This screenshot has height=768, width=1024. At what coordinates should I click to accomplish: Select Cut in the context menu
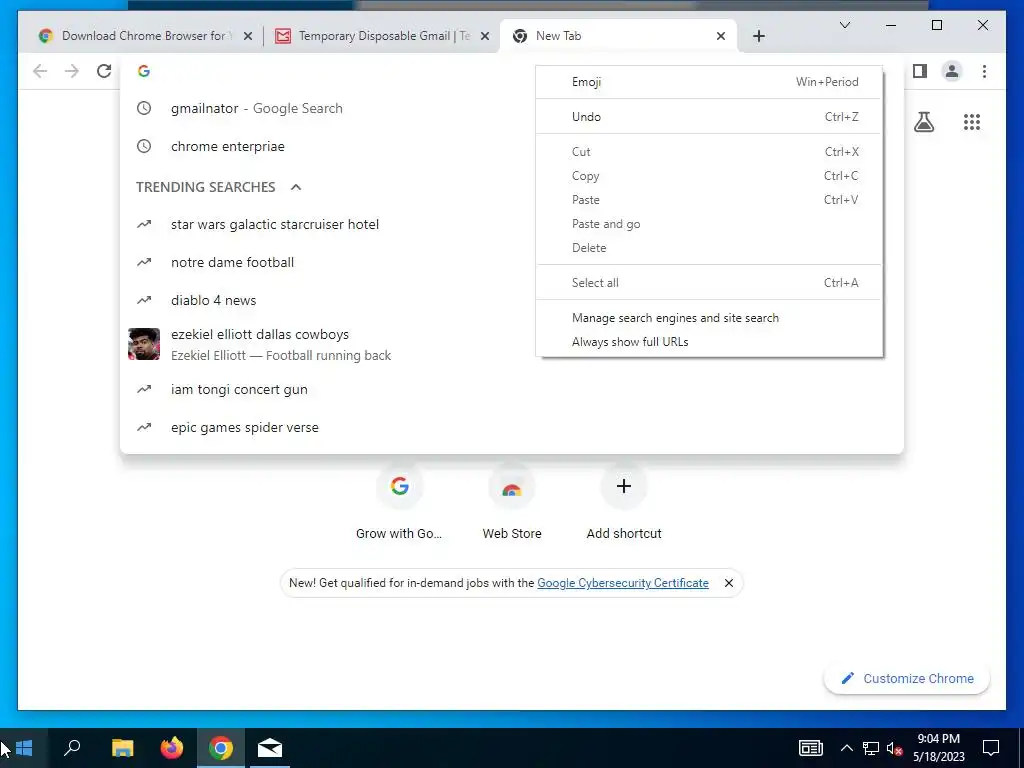pyautogui.click(x=709, y=152)
